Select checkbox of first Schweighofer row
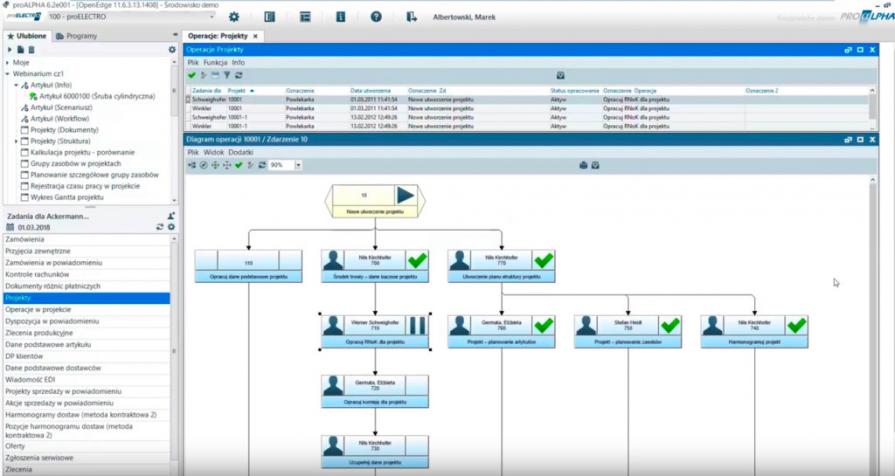Screen dimensions: 895x476 coord(188,100)
